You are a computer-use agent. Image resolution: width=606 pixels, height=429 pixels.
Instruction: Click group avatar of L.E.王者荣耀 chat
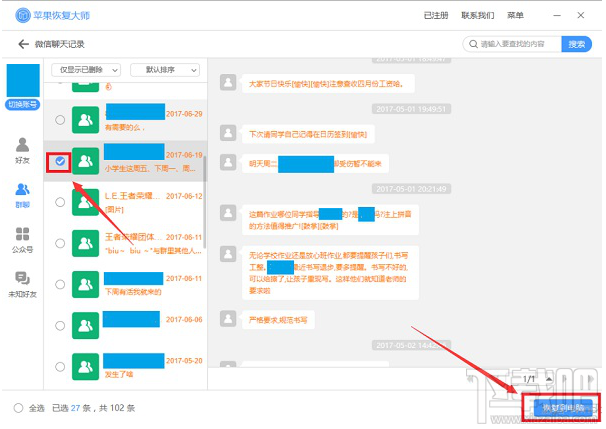[85, 202]
